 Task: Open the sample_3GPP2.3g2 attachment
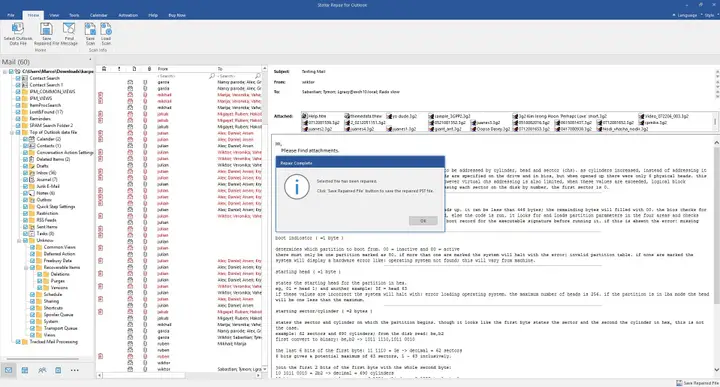[x=450, y=116]
